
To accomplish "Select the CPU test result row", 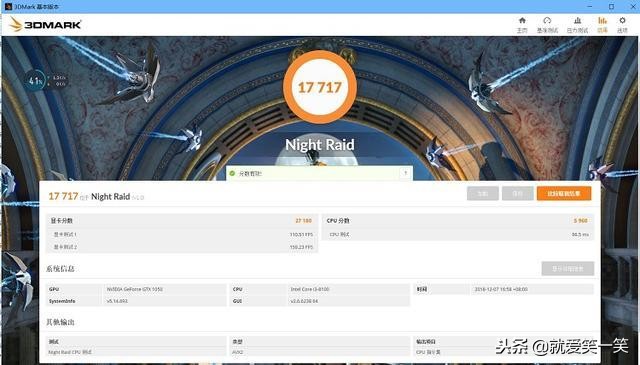I will [x=458, y=234].
